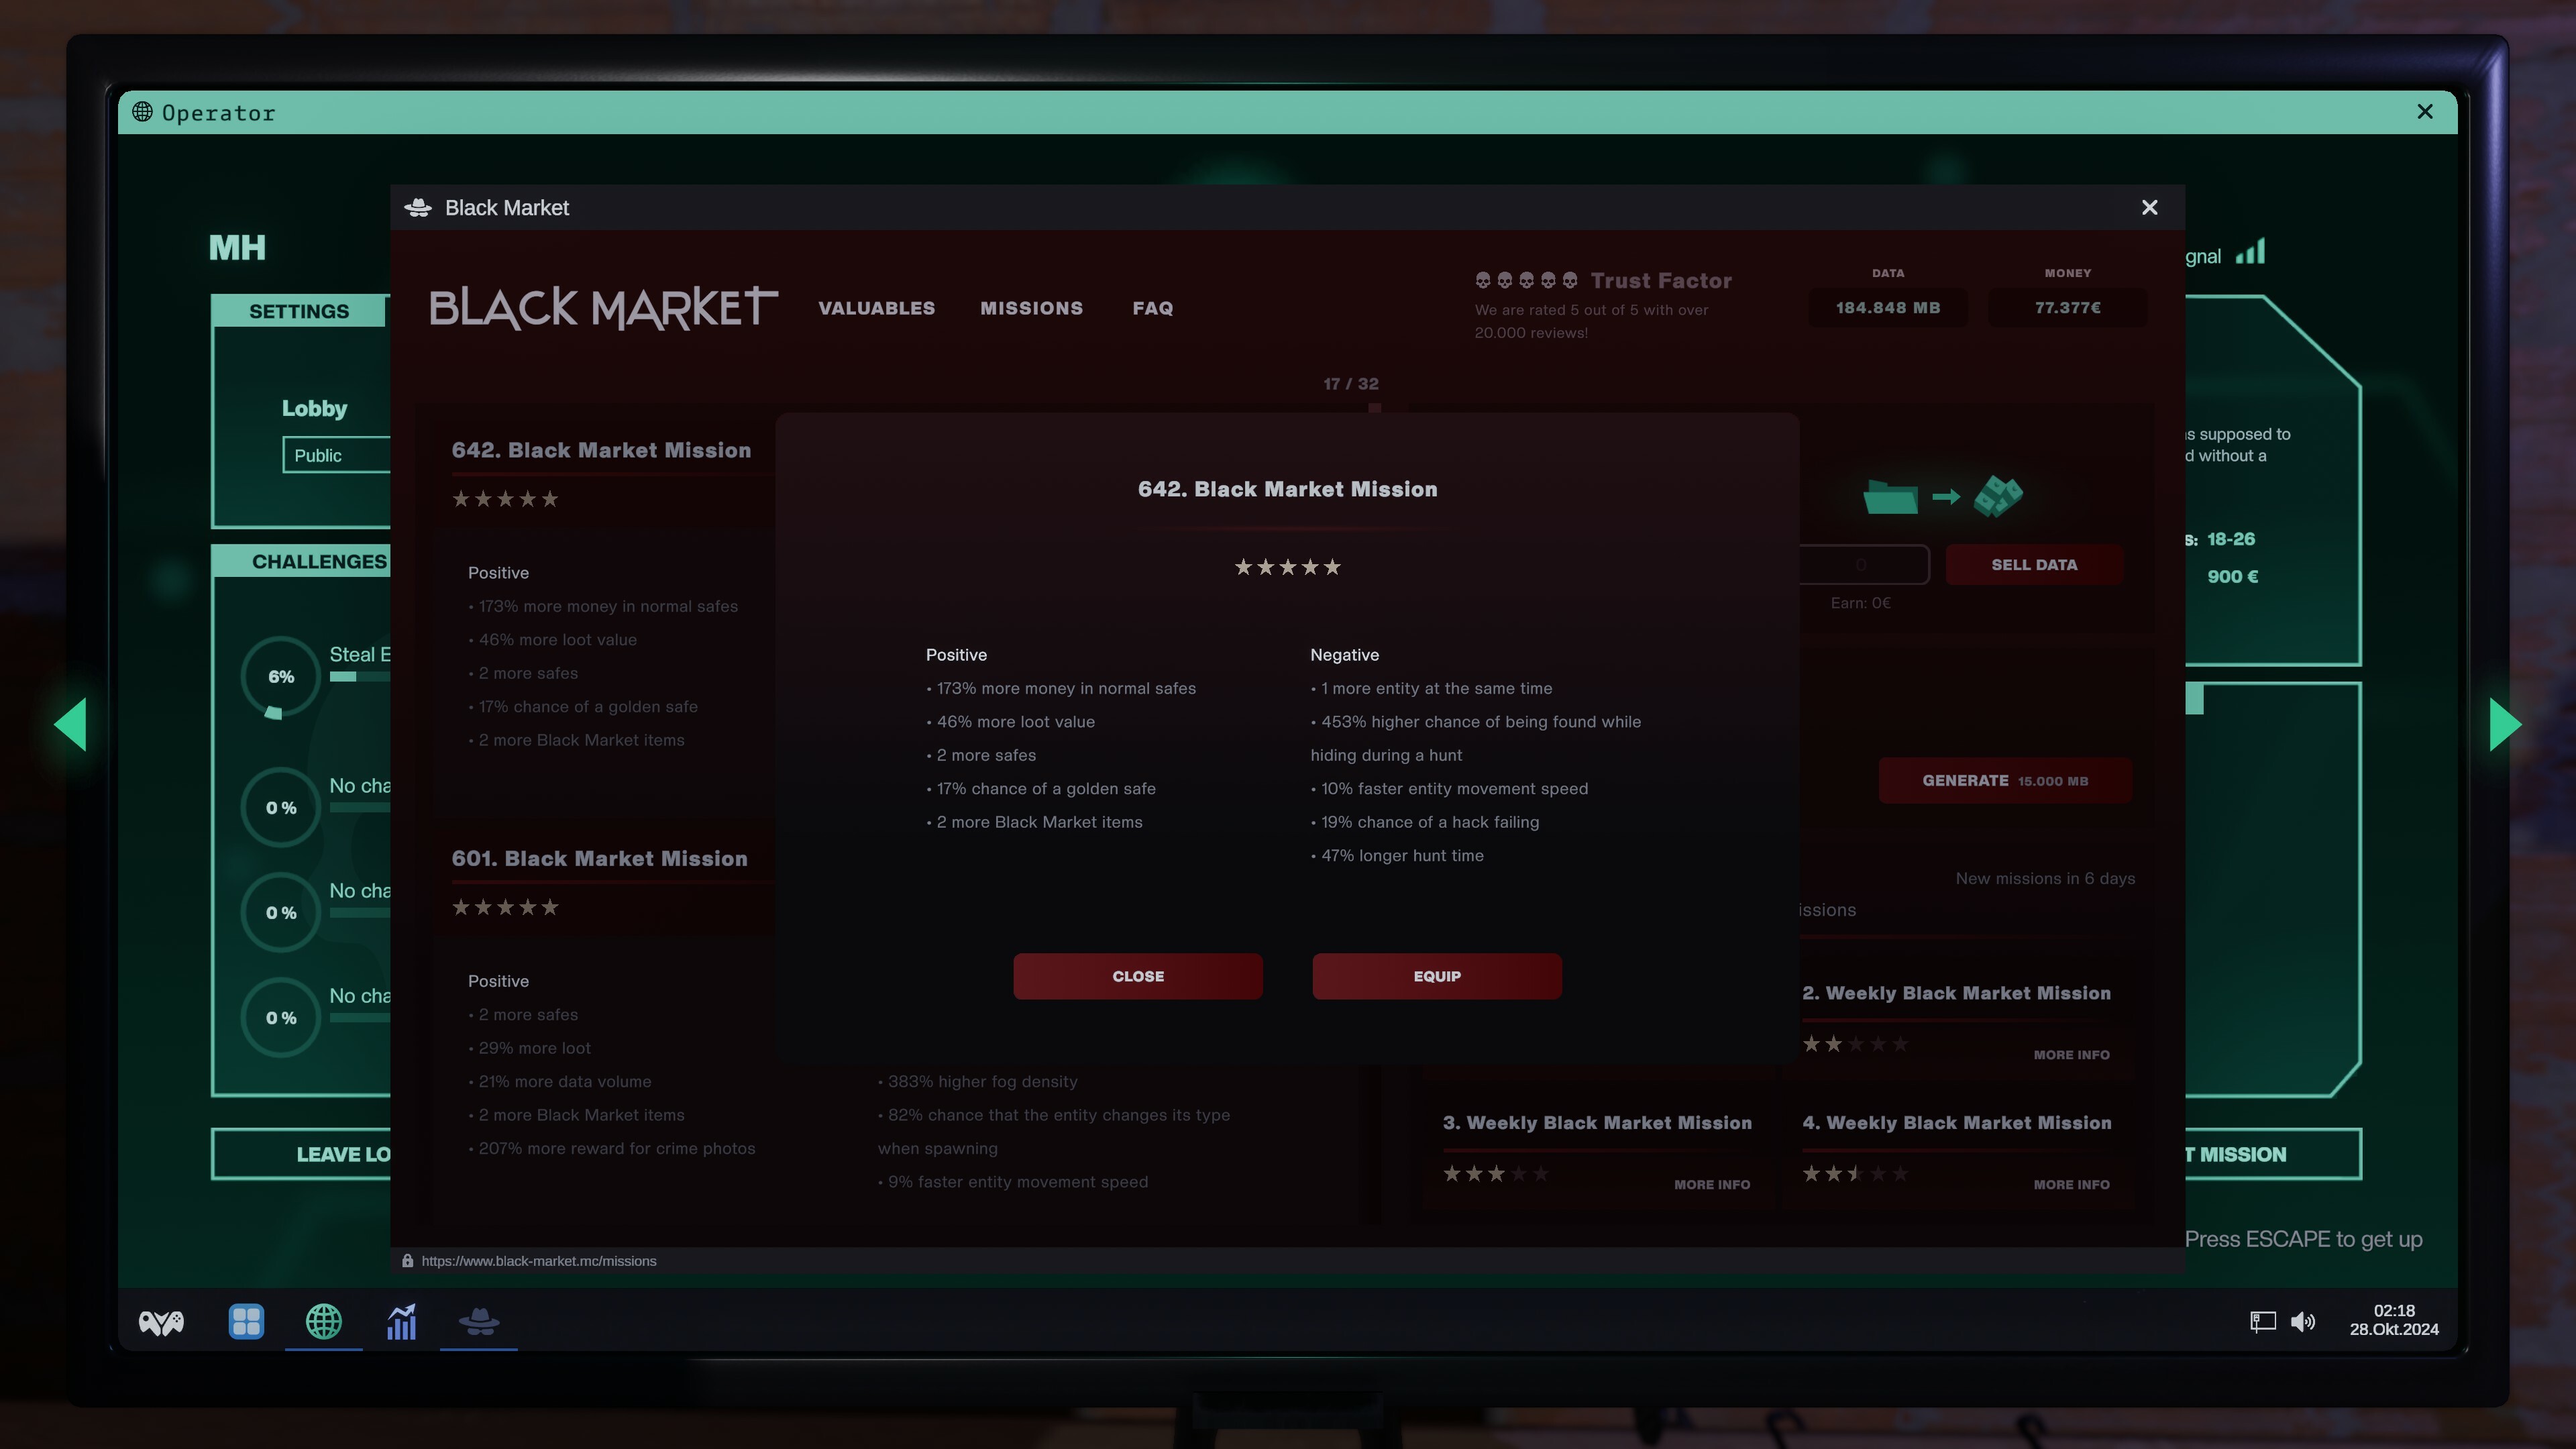
Task: Click the missions URL in the address bar
Action: (x=538, y=1260)
